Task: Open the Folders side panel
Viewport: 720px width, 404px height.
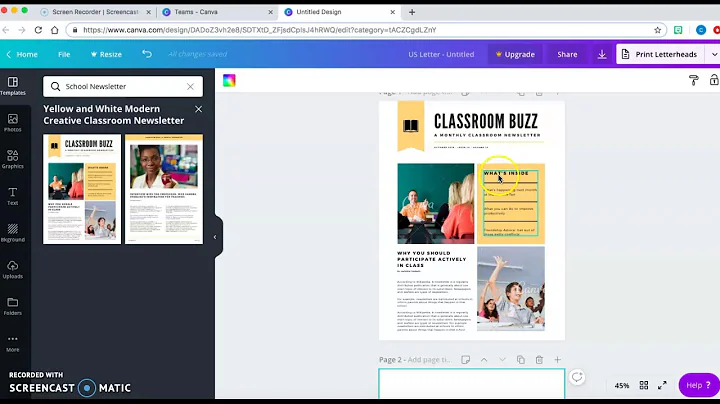Action: pos(13,307)
